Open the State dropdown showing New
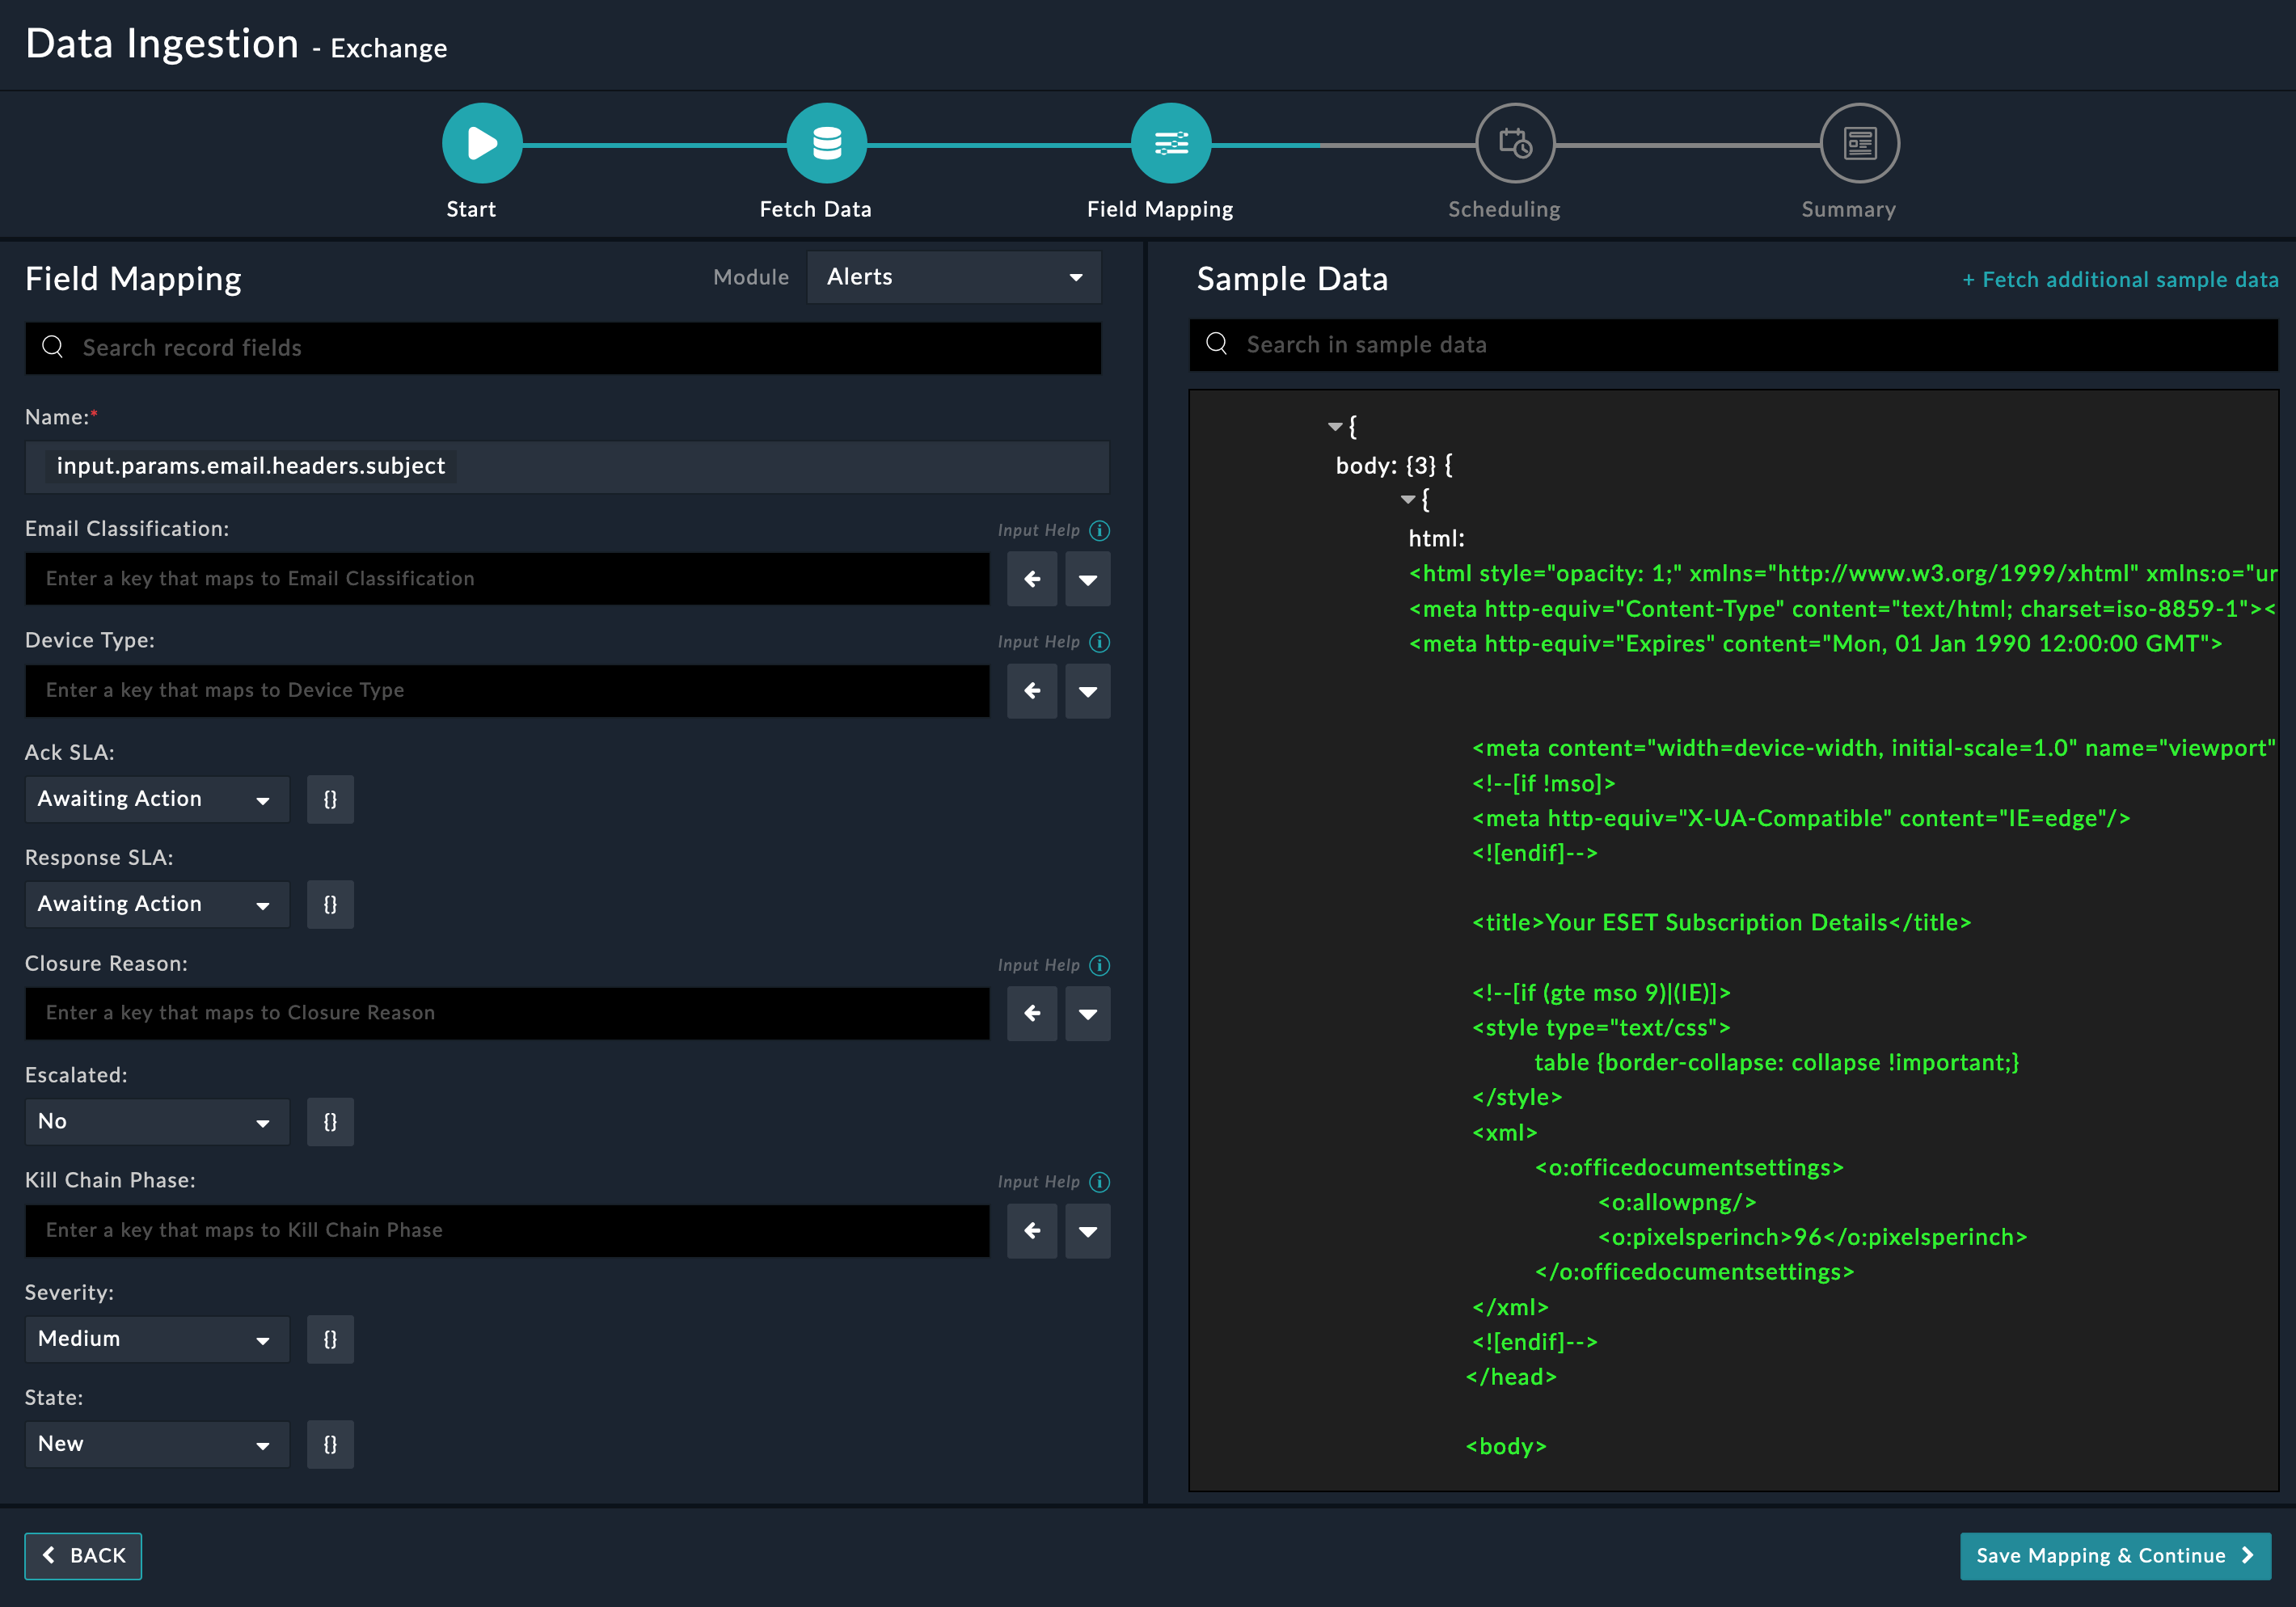The image size is (2296, 1607). coord(156,1444)
